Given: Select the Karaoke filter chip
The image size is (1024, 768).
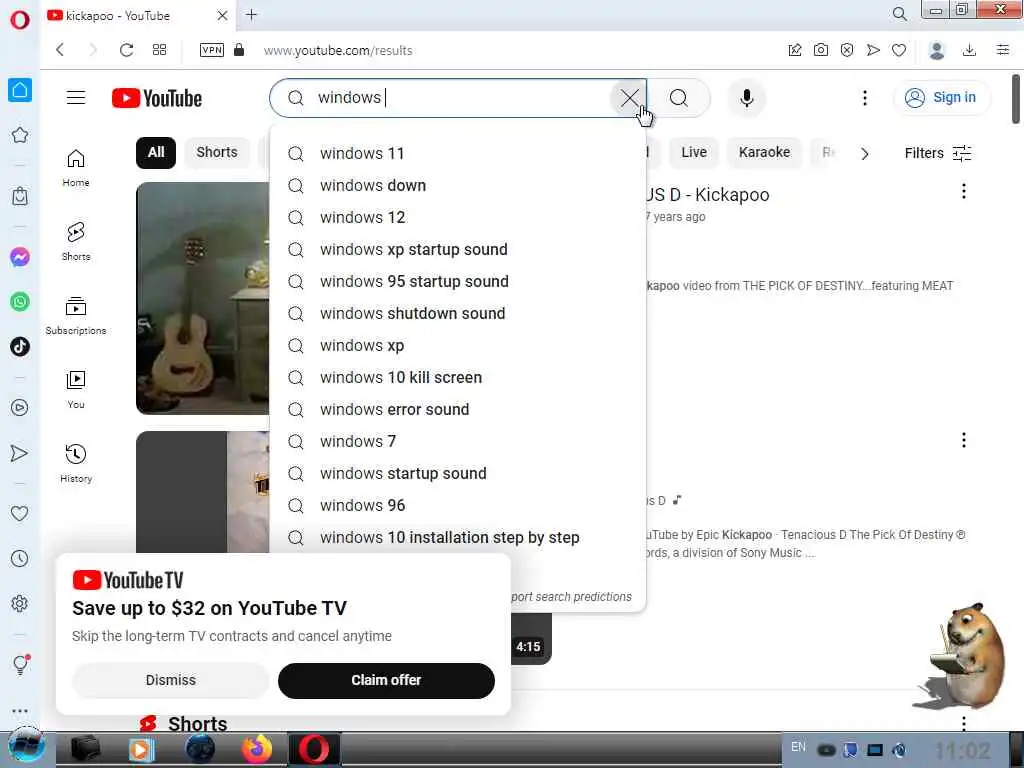Looking at the screenshot, I should click(764, 153).
